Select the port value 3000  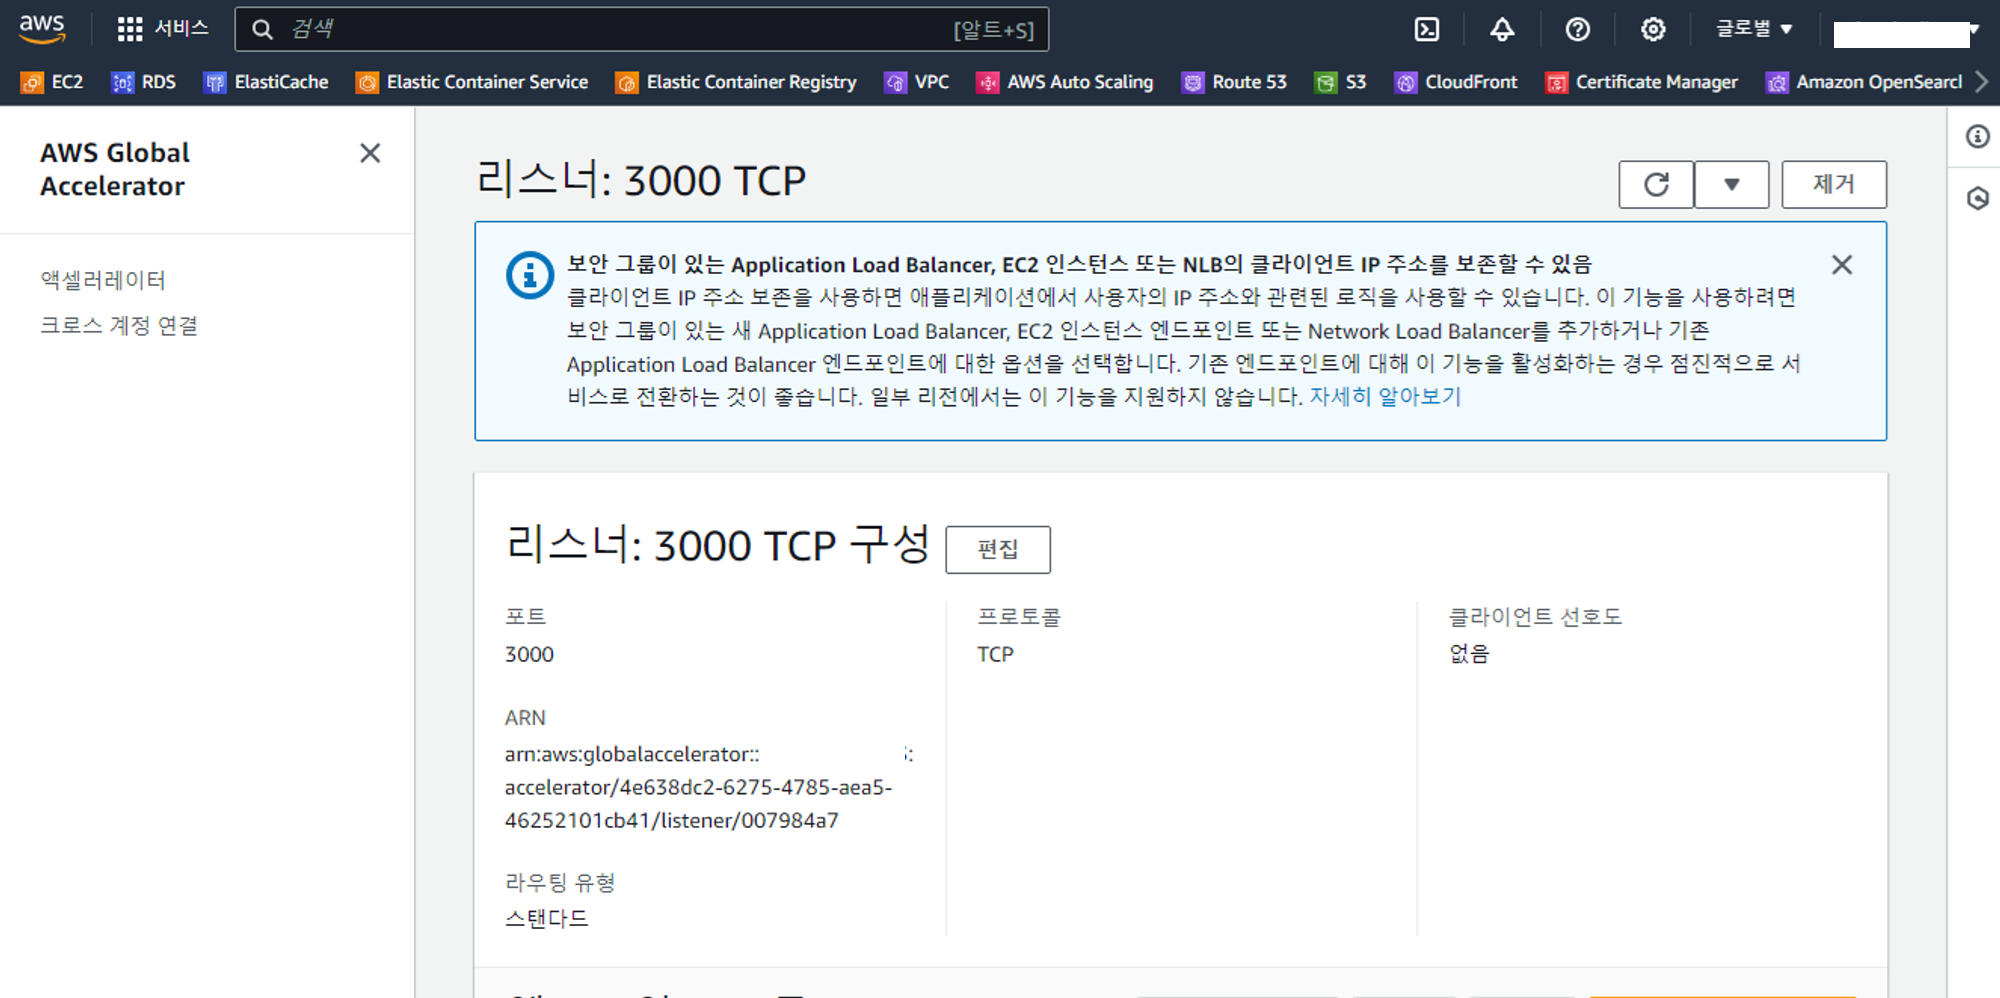point(529,655)
